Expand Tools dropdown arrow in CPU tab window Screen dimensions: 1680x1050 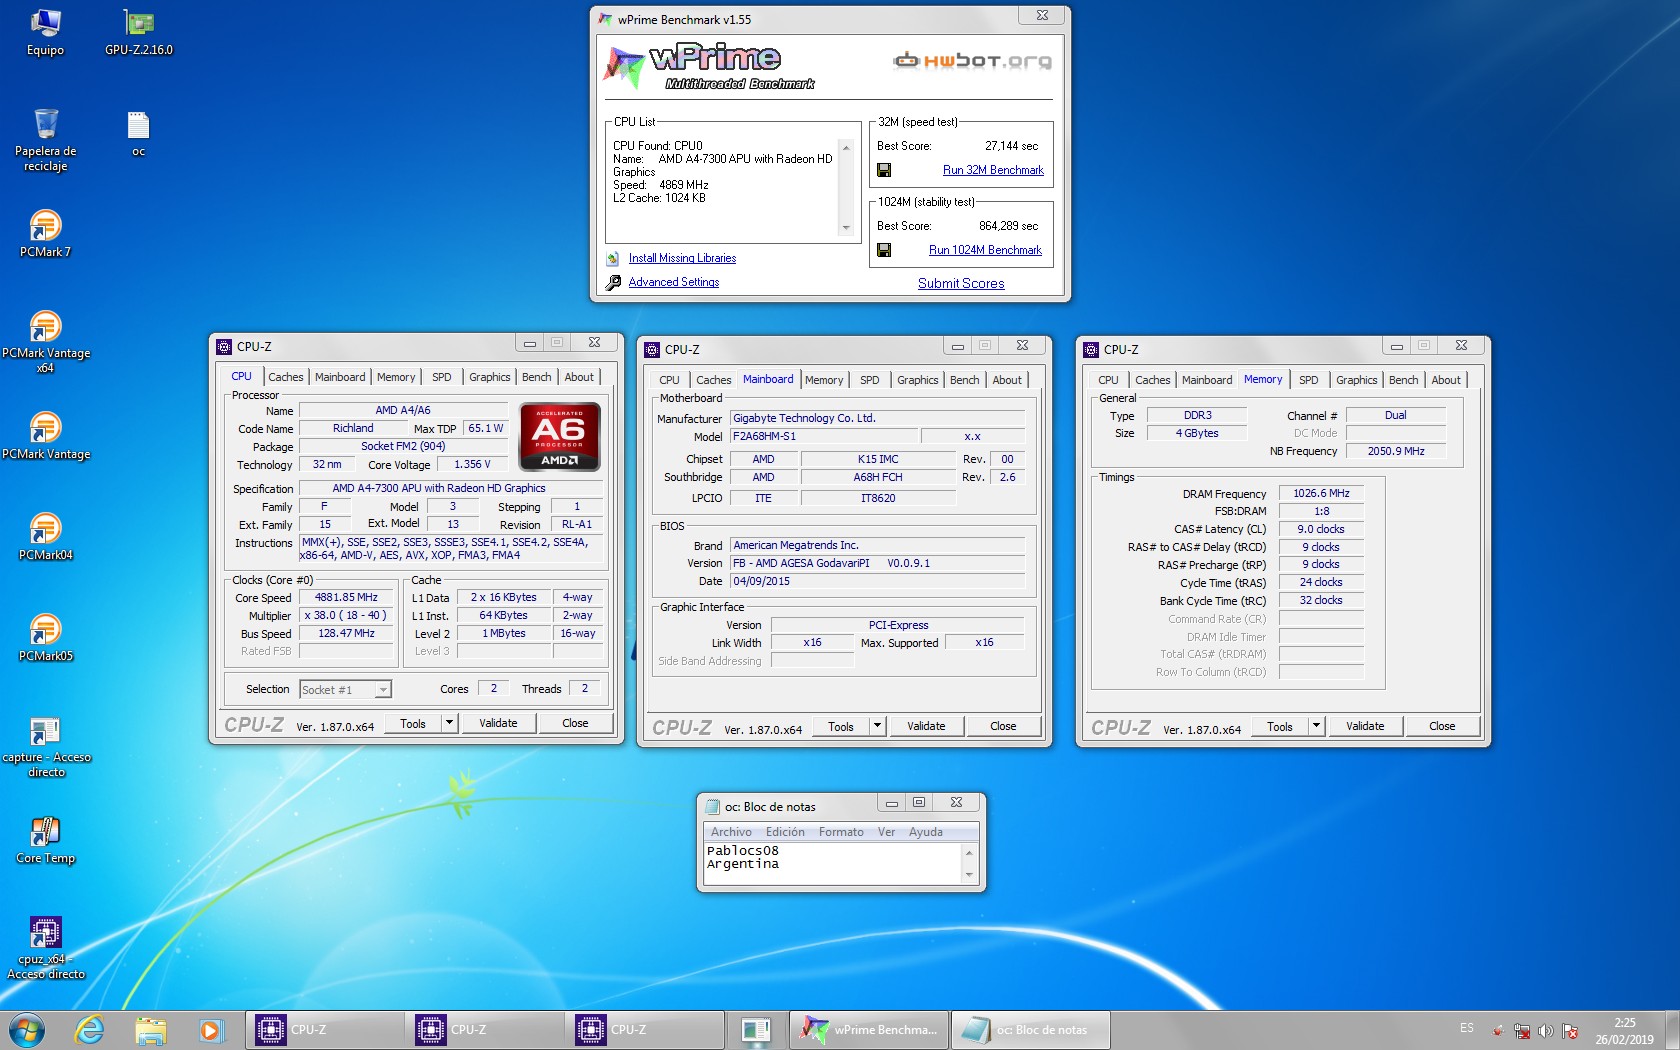click(x=449, y=723)
